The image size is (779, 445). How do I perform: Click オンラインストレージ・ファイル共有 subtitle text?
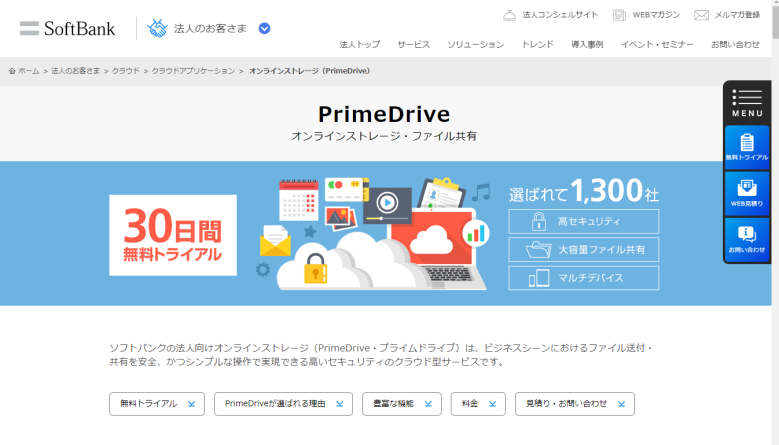tap(384, 136)
